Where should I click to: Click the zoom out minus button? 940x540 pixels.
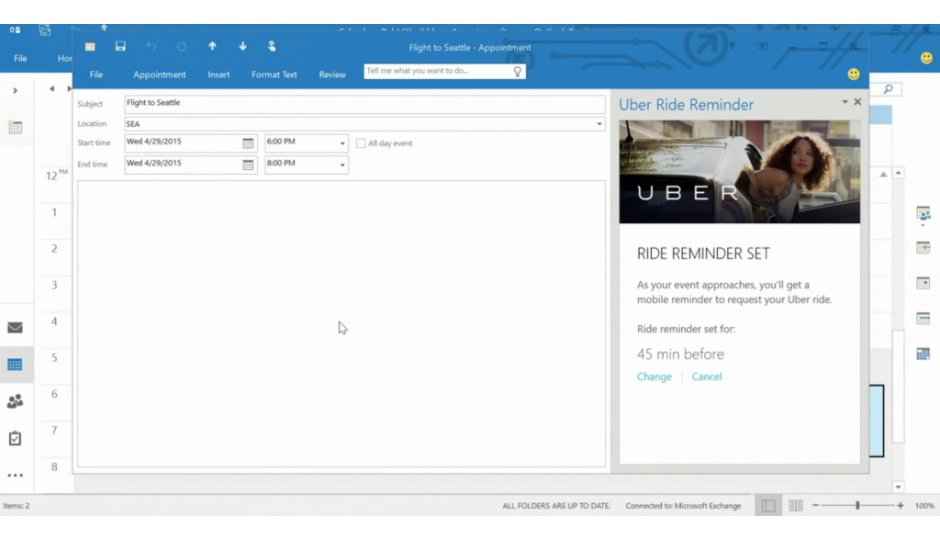tap(816, 506)
